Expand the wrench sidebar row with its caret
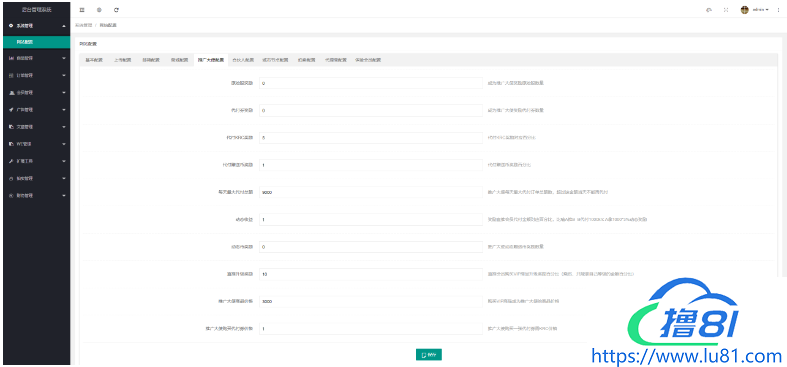This screenshot has height=367, width=787. pos(64,161)
